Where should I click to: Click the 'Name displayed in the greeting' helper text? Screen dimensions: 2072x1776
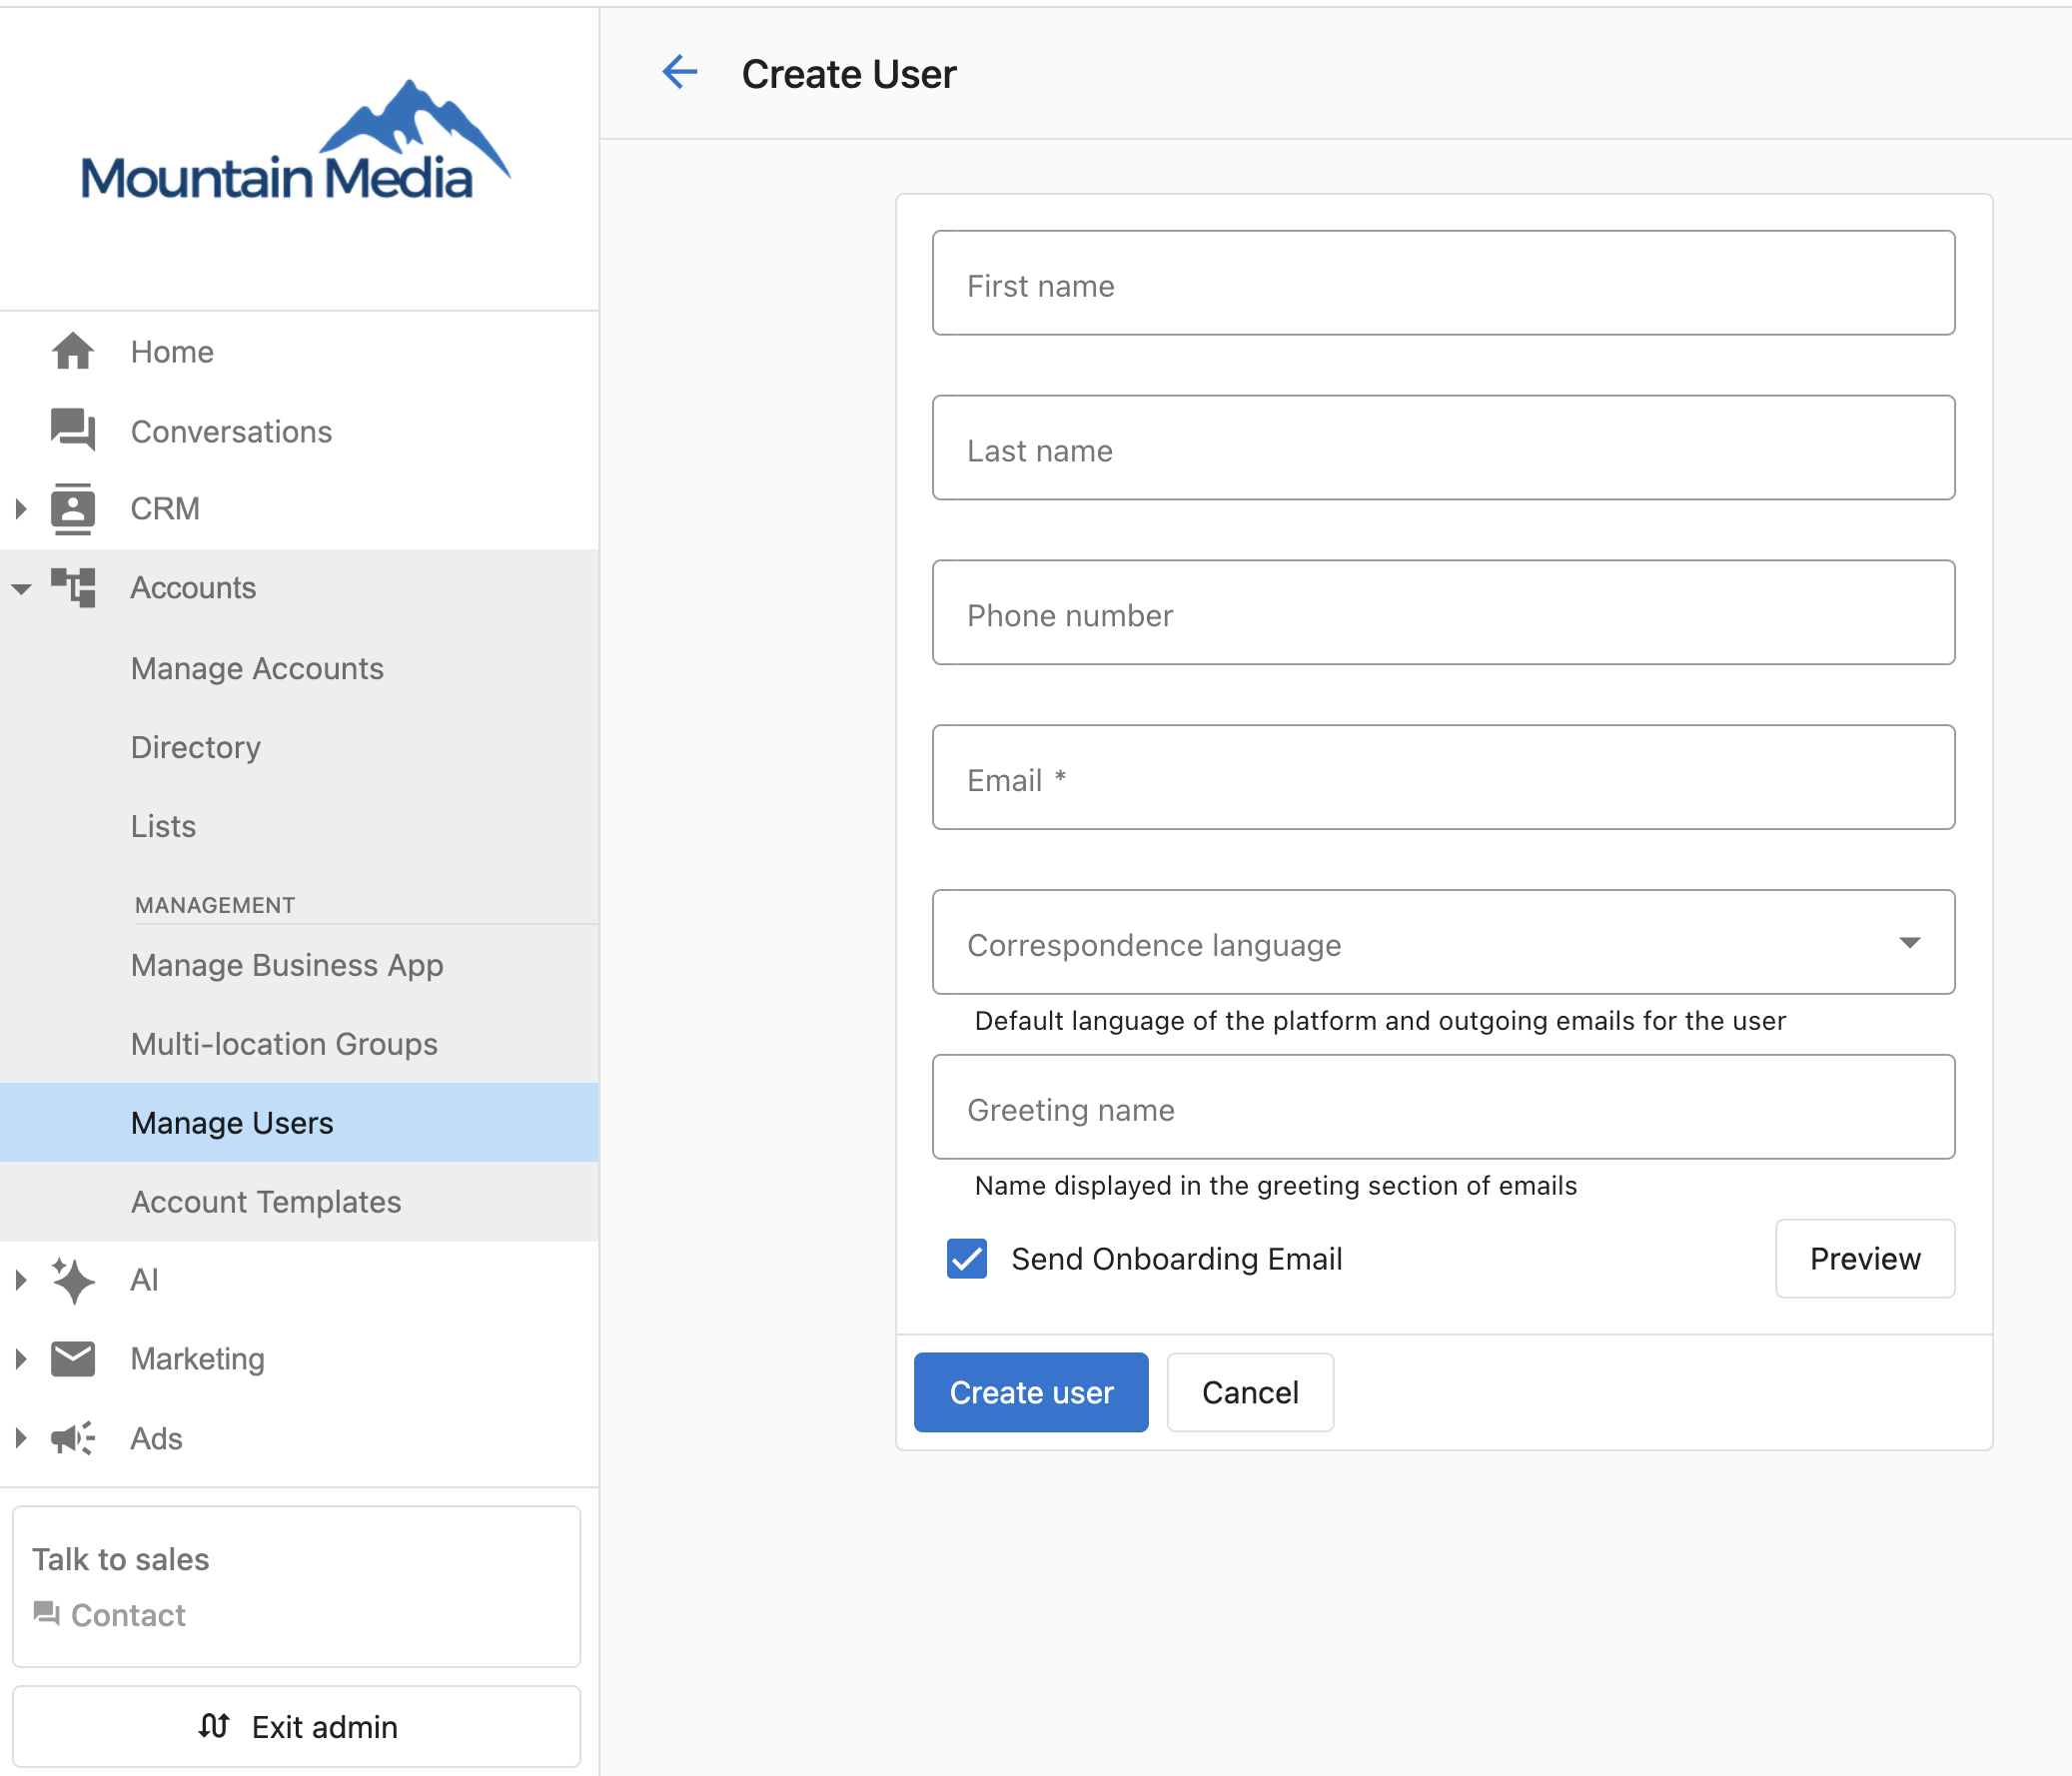pyautogui.click(x=1276, y=1185)
